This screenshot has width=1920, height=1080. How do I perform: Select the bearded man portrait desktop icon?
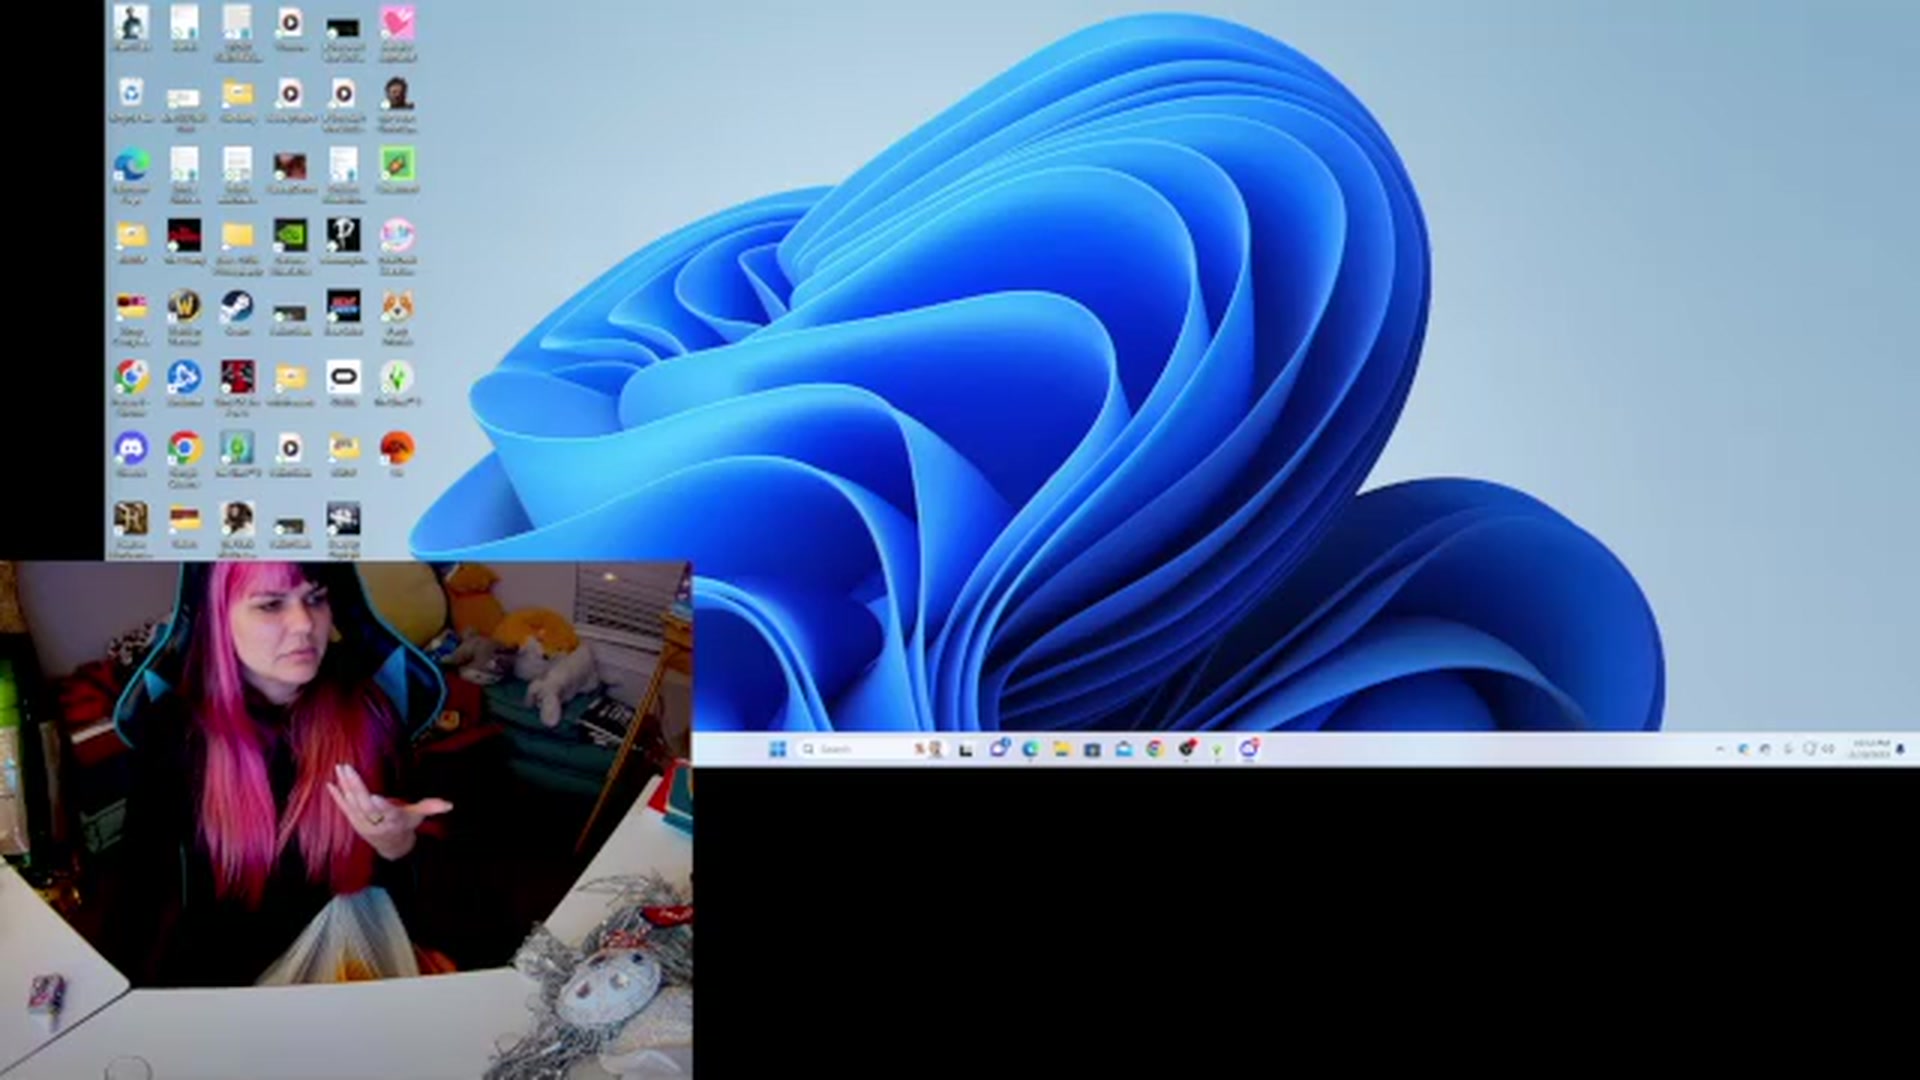397,94
